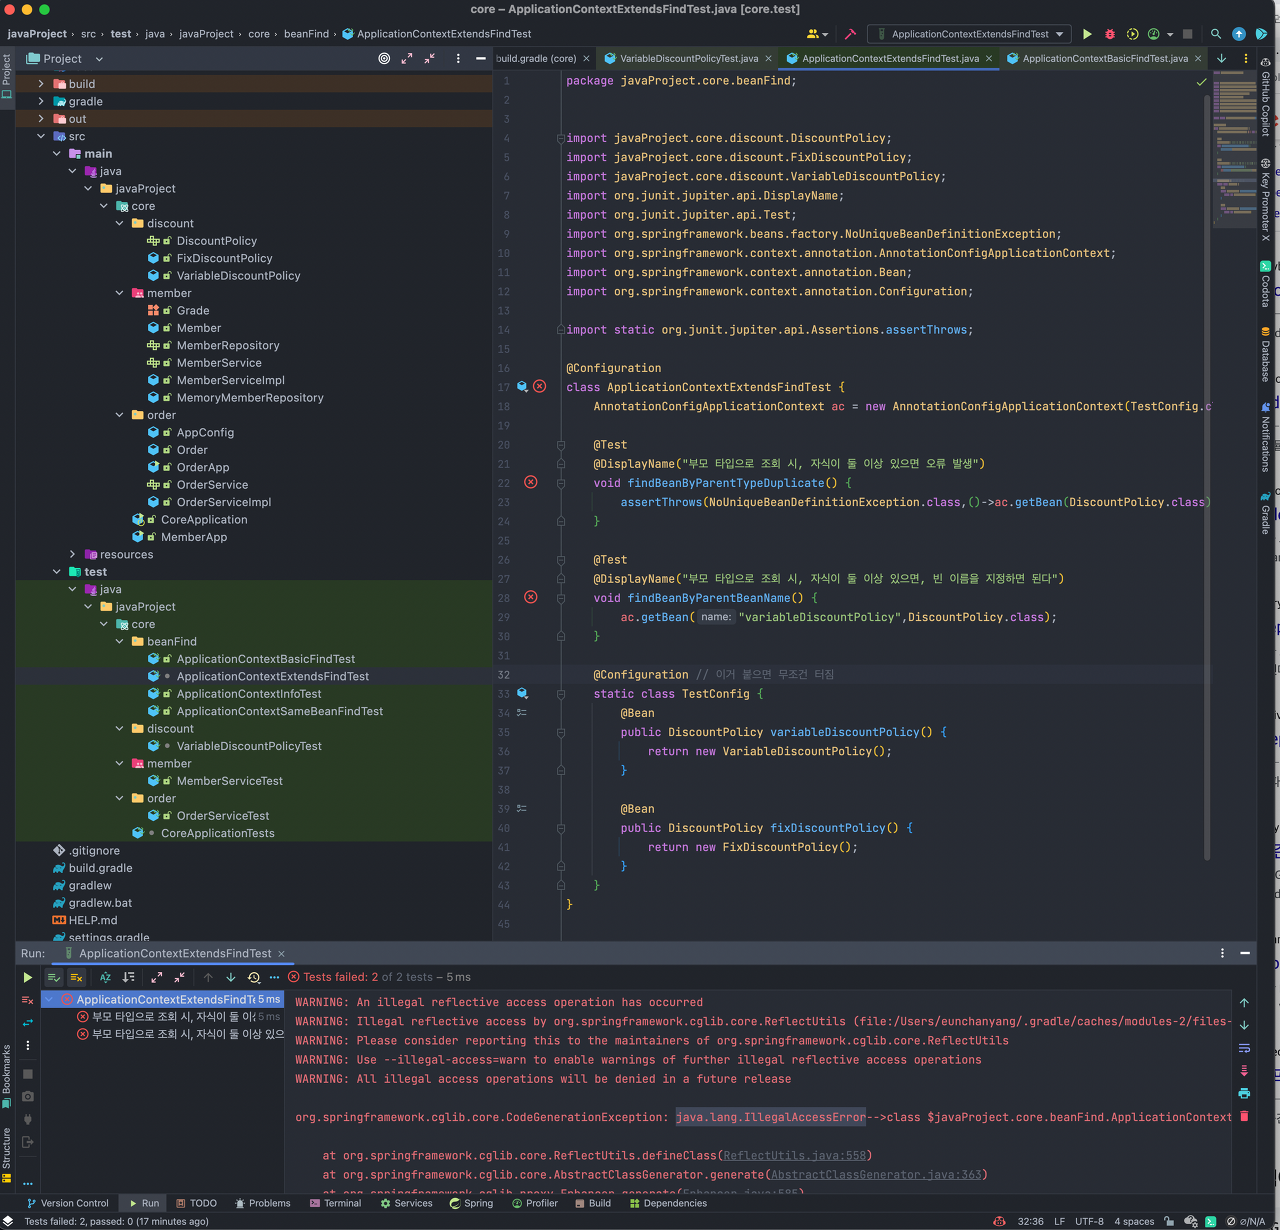Toggle soft-wrap in the console
This screenshot has width=1280, height=1230.
coord(1244,1048)
